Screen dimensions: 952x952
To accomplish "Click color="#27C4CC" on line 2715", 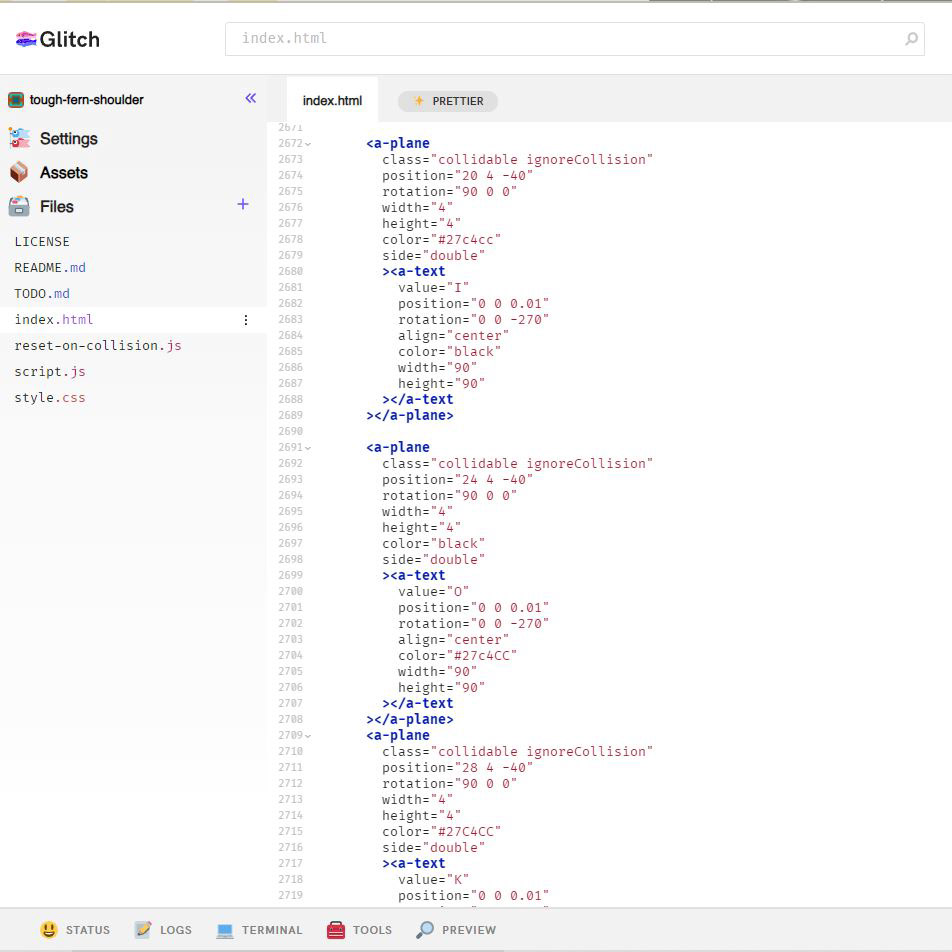I will point(441,832).
